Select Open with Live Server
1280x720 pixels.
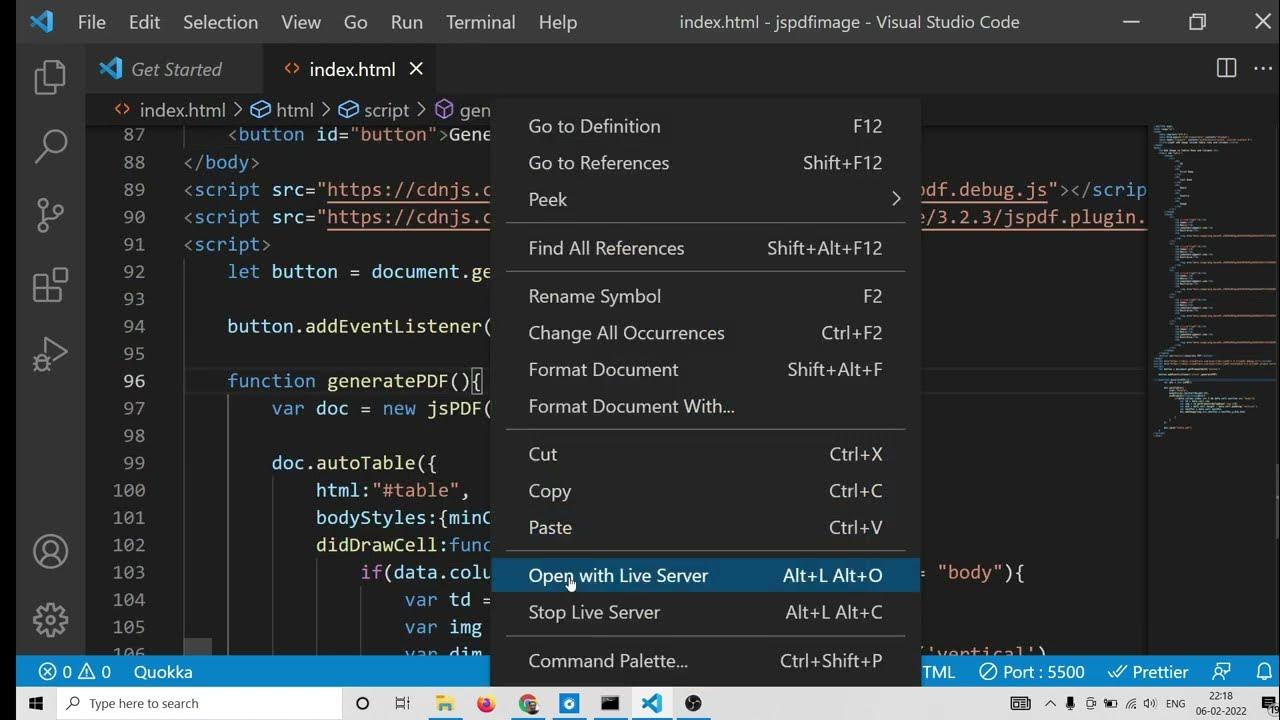[618, 575]
